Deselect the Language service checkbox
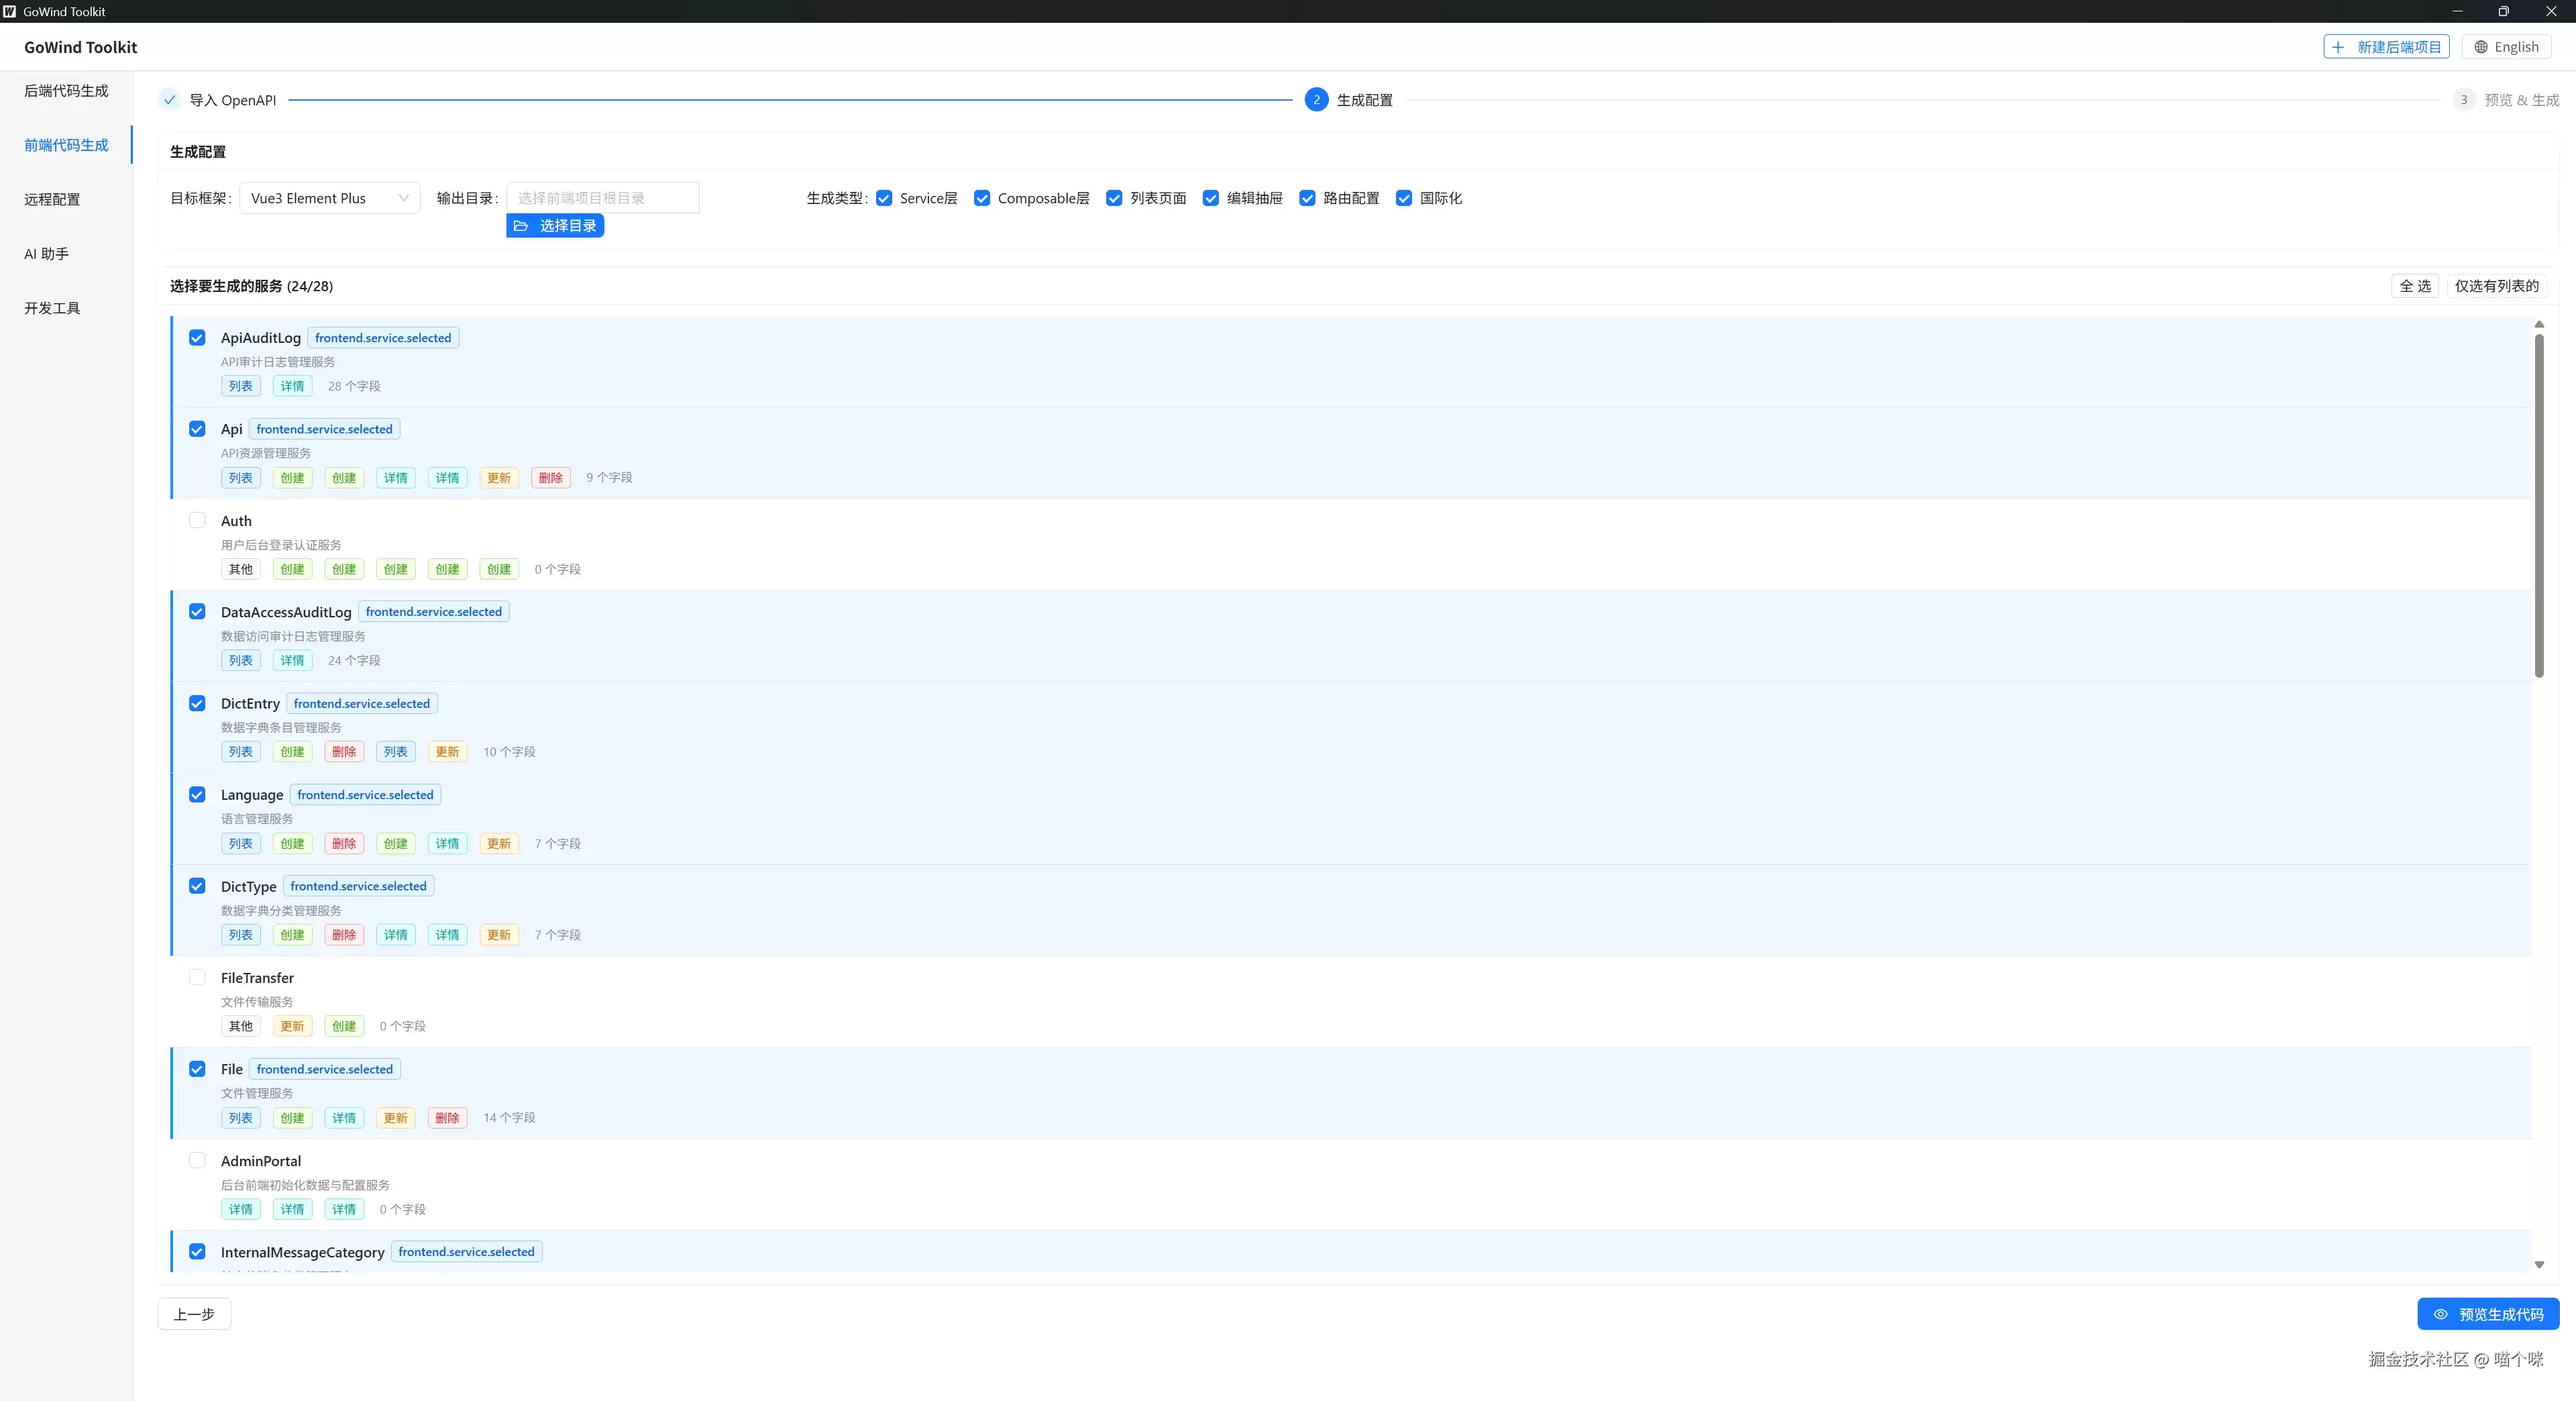The image size is (2576, 1401). point(197,794)
